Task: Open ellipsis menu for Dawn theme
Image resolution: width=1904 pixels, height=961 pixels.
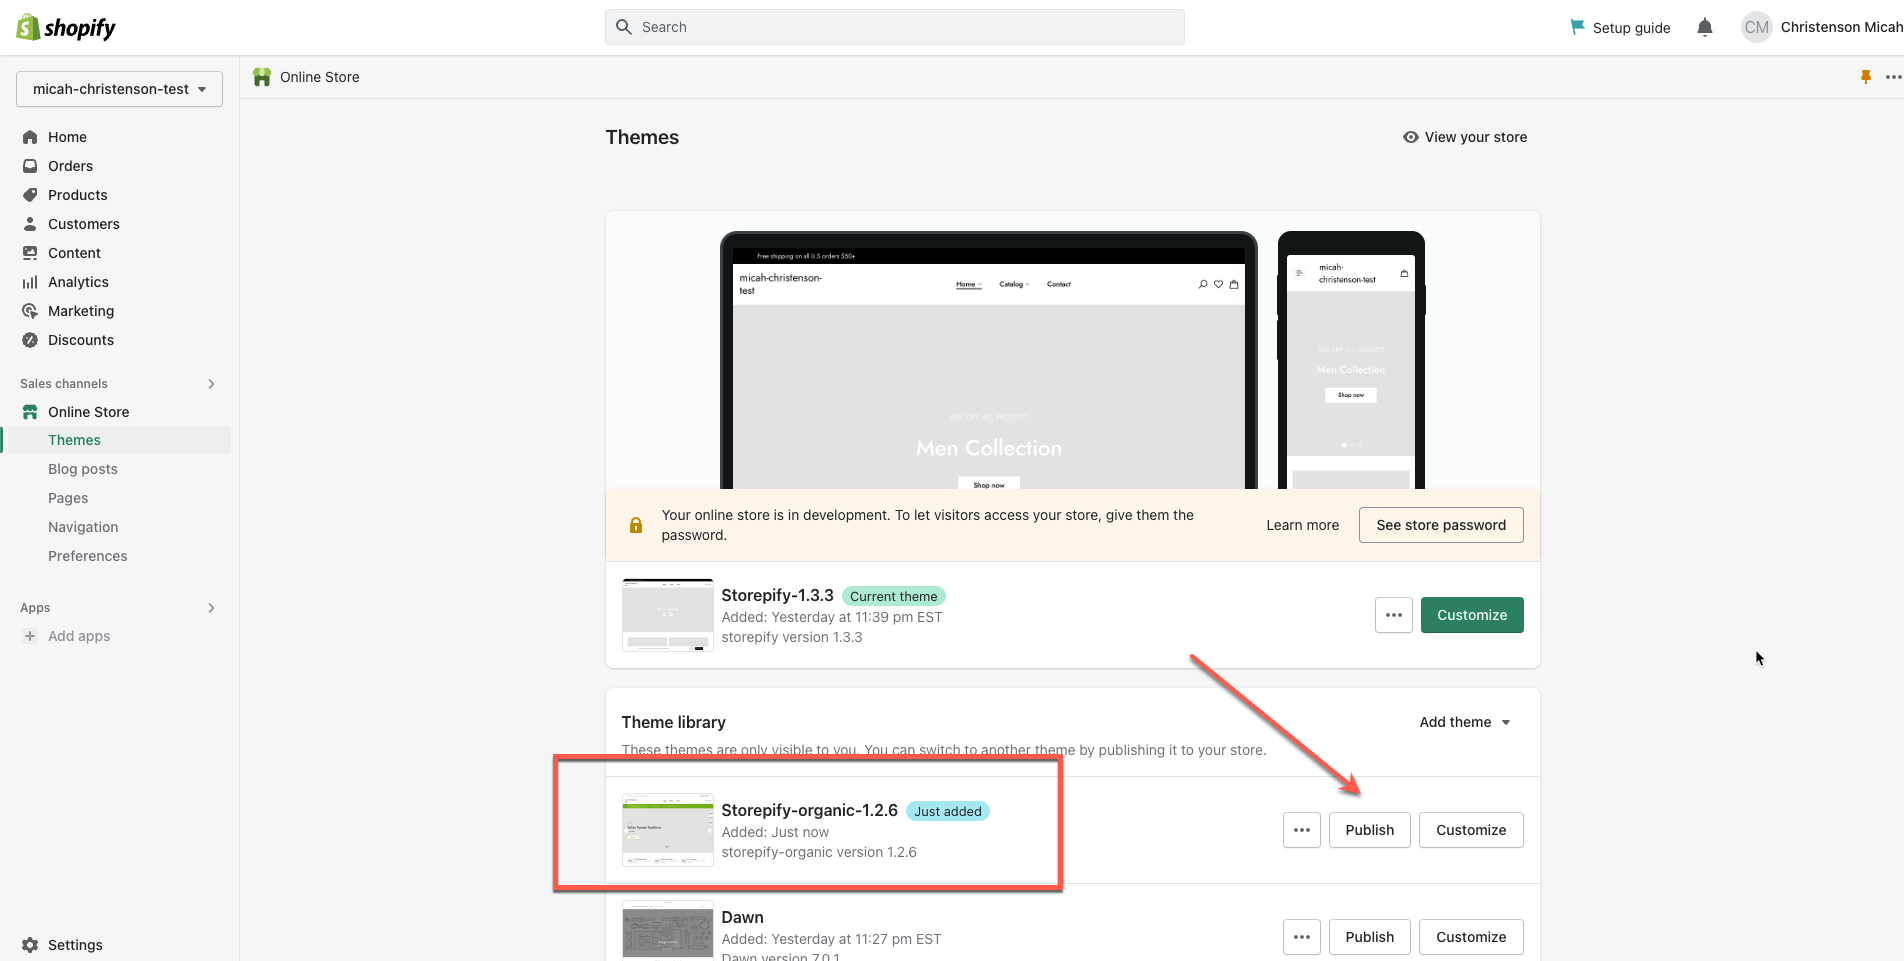Action: (1302, 937)
